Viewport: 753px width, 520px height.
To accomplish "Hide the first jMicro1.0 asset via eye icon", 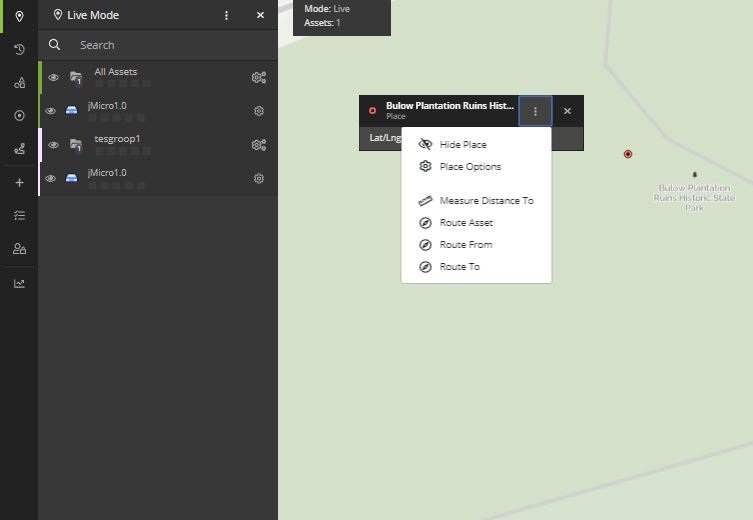I will [51, 111].
